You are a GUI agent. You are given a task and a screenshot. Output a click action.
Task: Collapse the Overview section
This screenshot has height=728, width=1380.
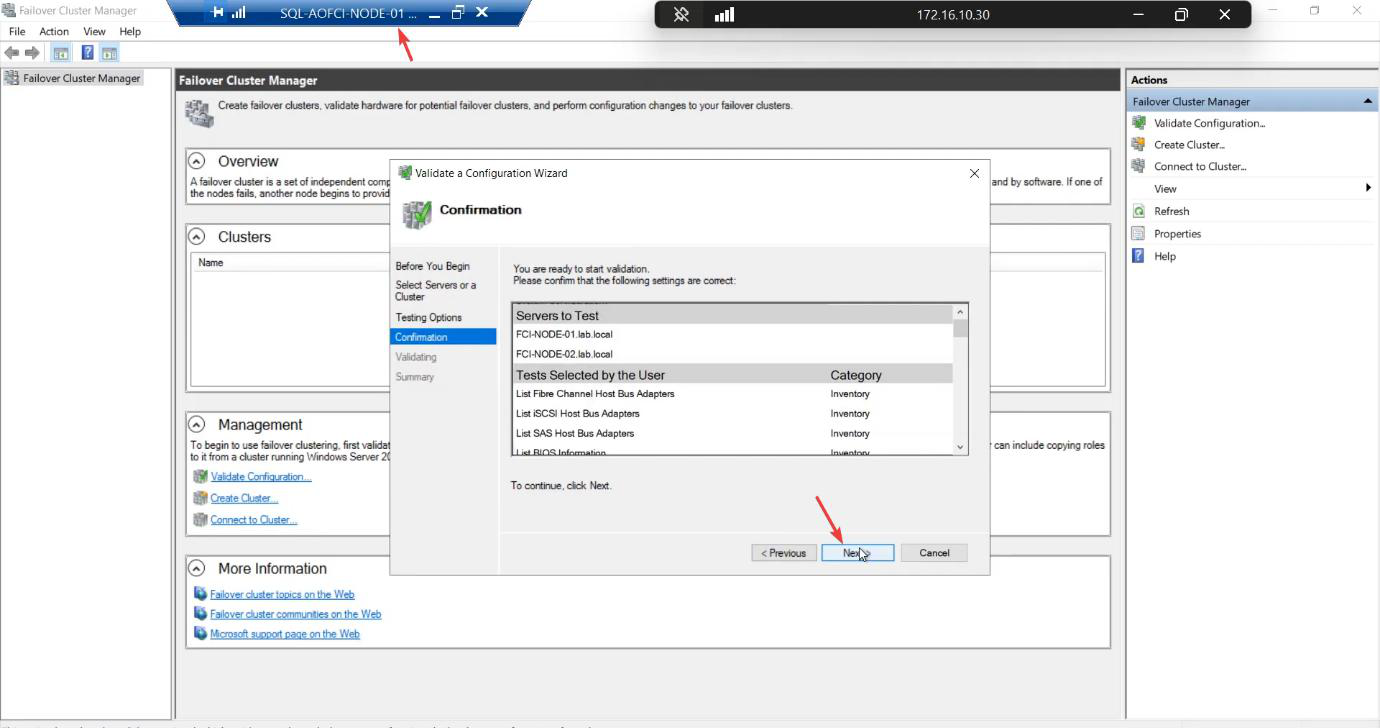197,161
